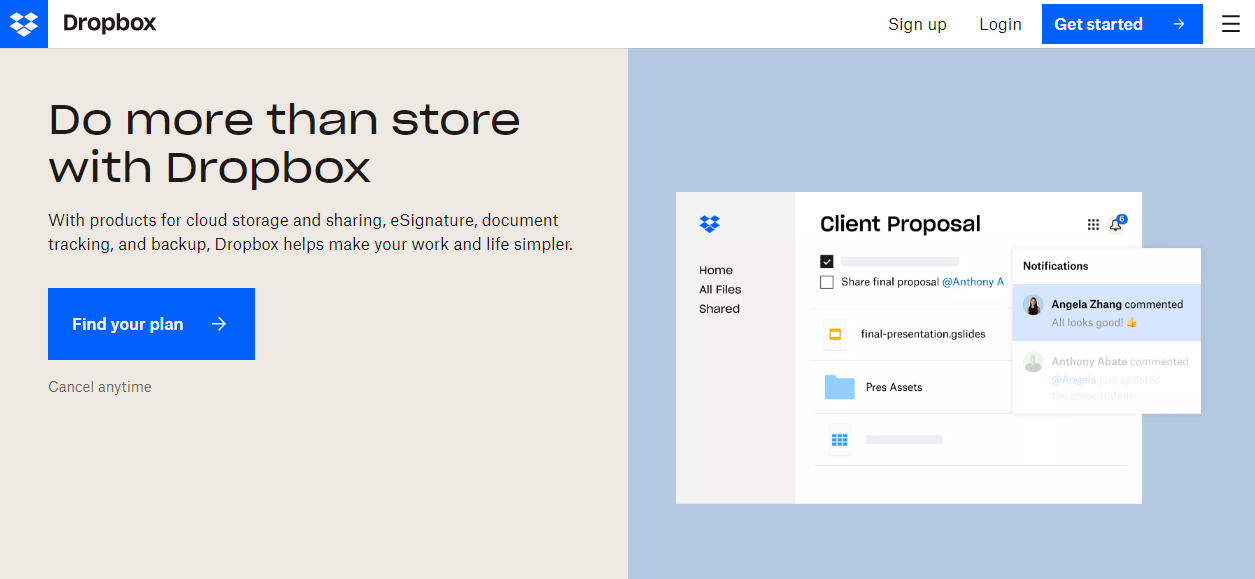Screen dimensions: 1255x579
Task: Click Anthony Abate's avatar in notifications
Action: 1033,362
